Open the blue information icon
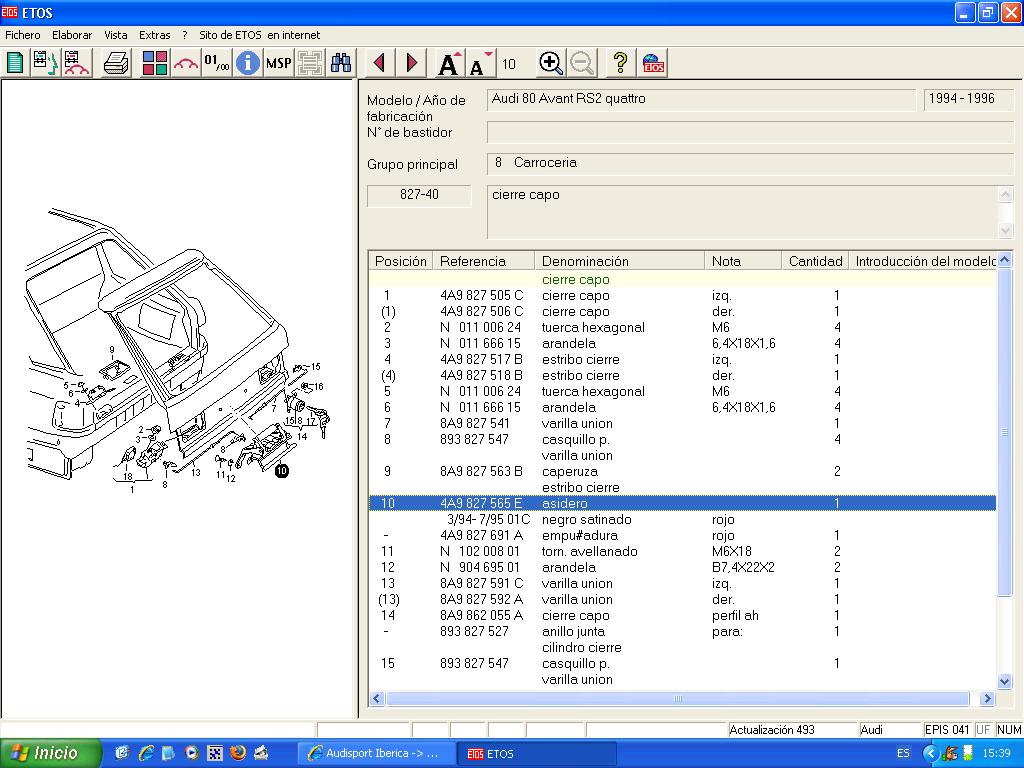 click(x=248, y=63)
